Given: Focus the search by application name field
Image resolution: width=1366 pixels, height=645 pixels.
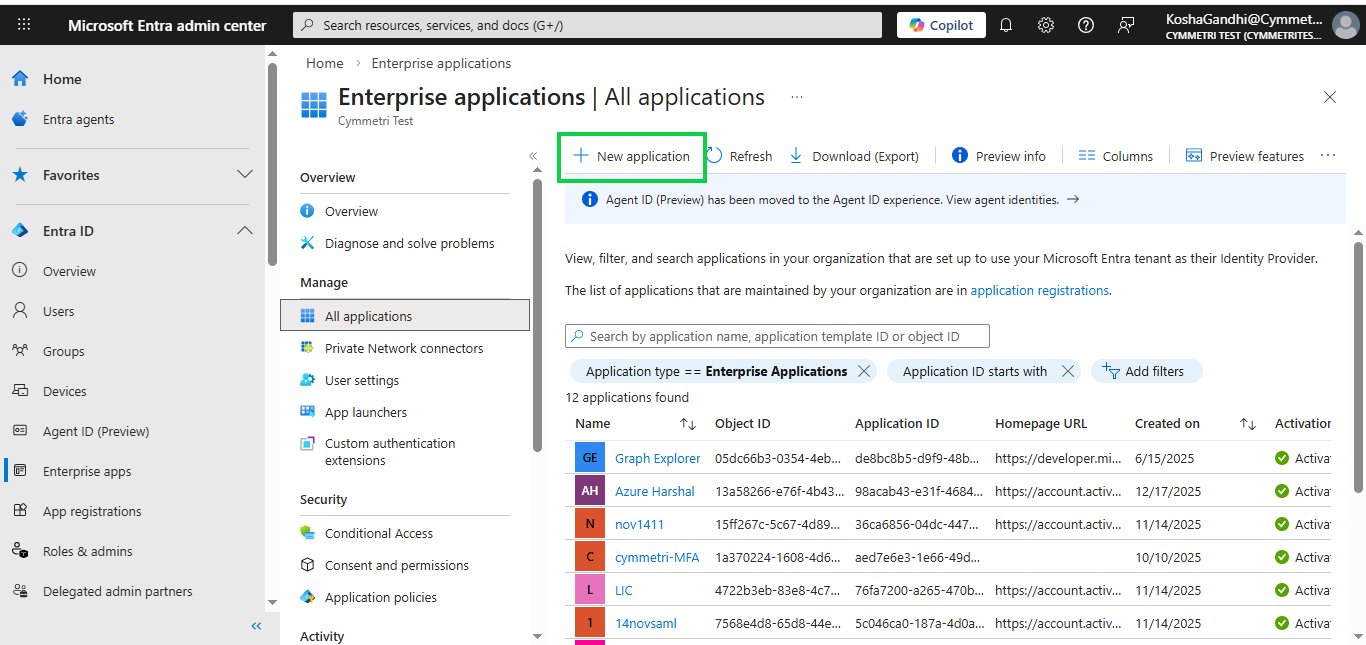Looking at the screenshot, I should [x=777, y=336].
